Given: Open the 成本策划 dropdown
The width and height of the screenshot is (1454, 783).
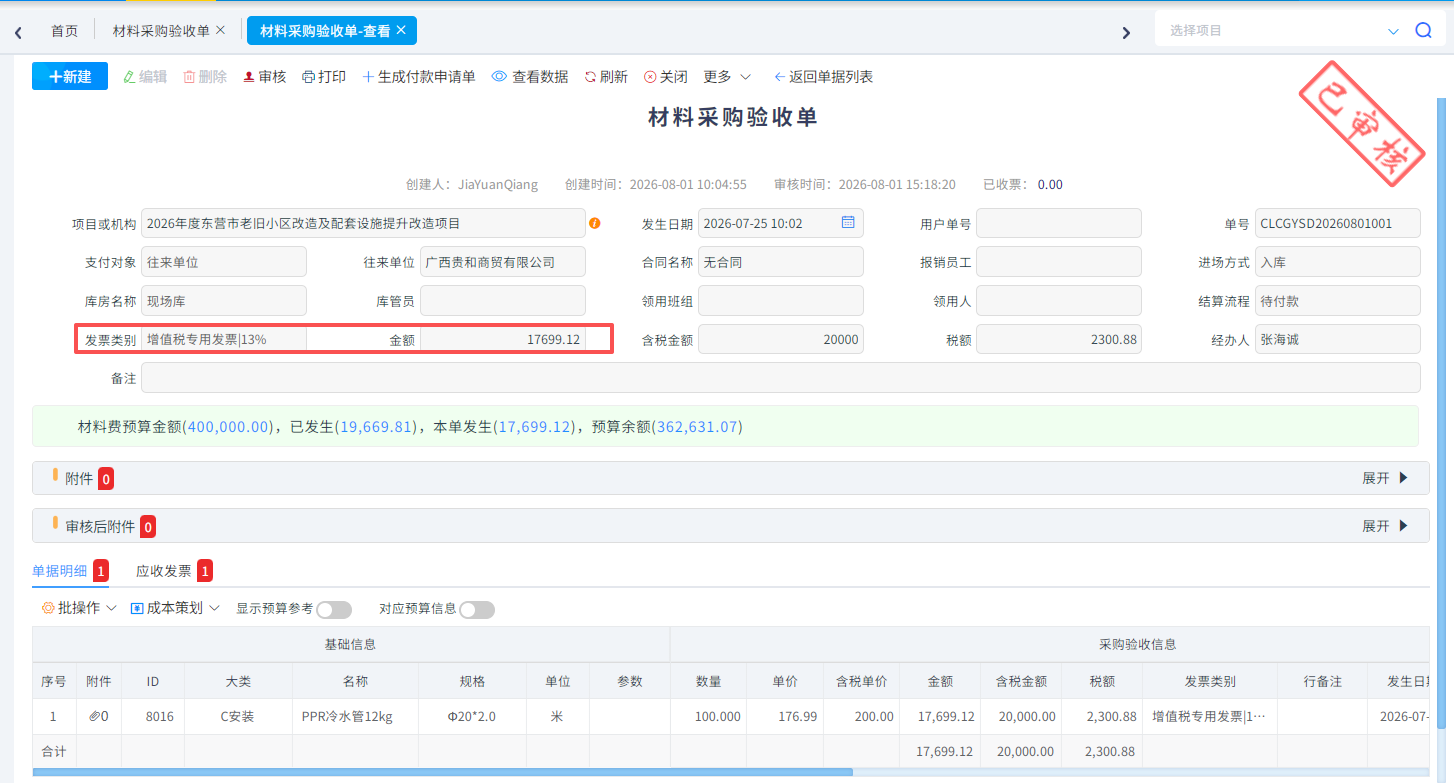Looking at the screenshot, I should [x=175, y=608].
